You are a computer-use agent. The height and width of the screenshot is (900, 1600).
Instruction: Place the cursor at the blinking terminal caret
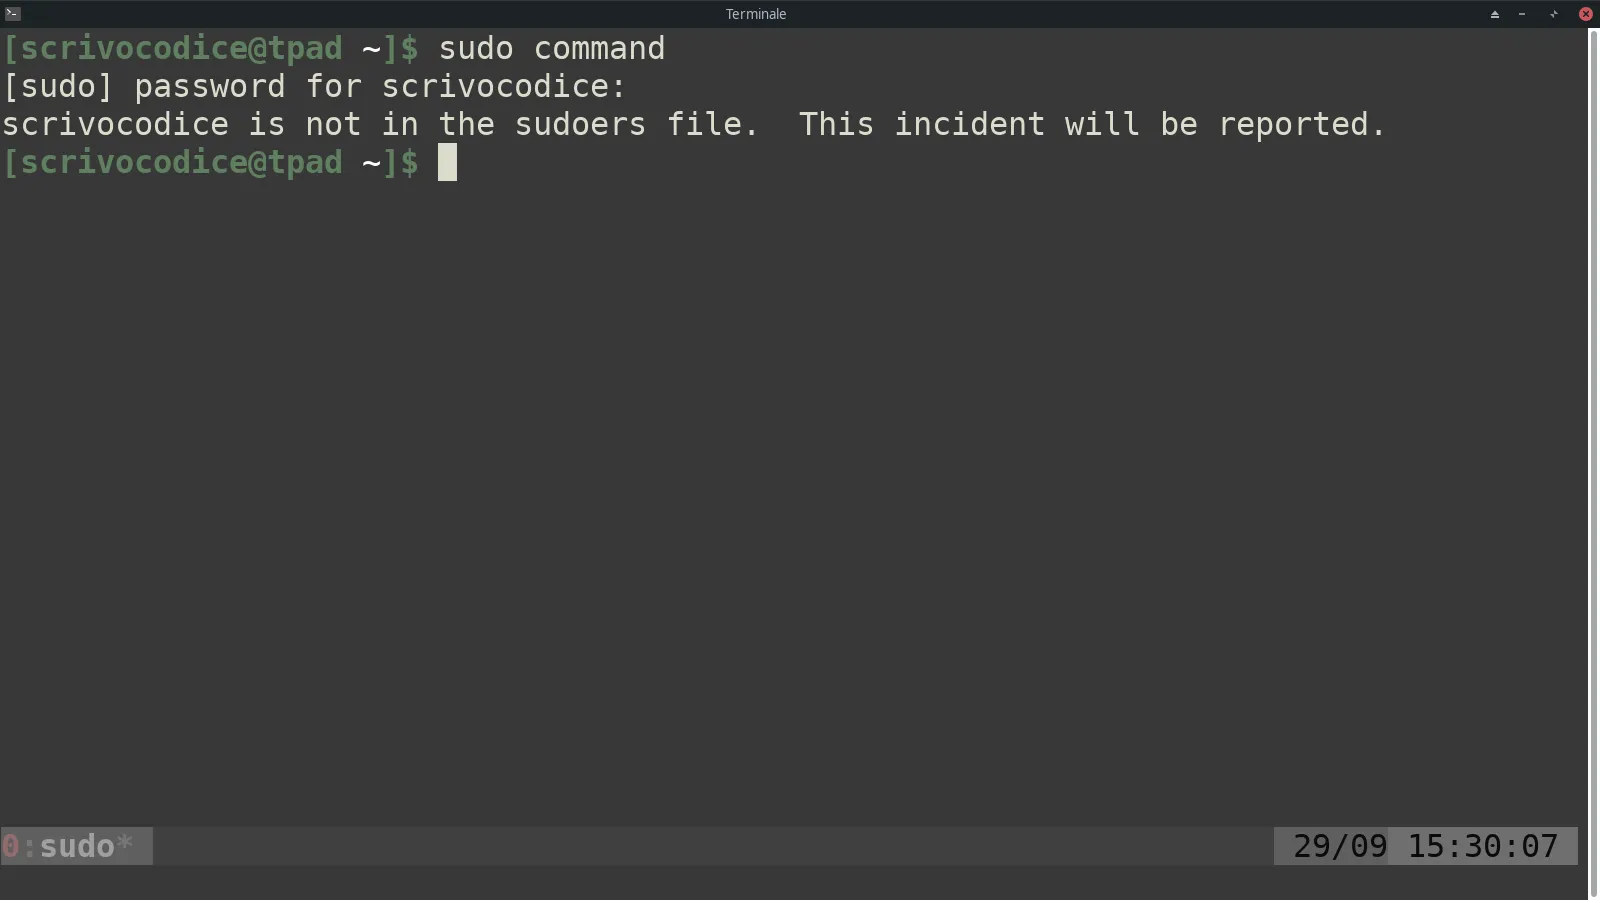point(447,163)
